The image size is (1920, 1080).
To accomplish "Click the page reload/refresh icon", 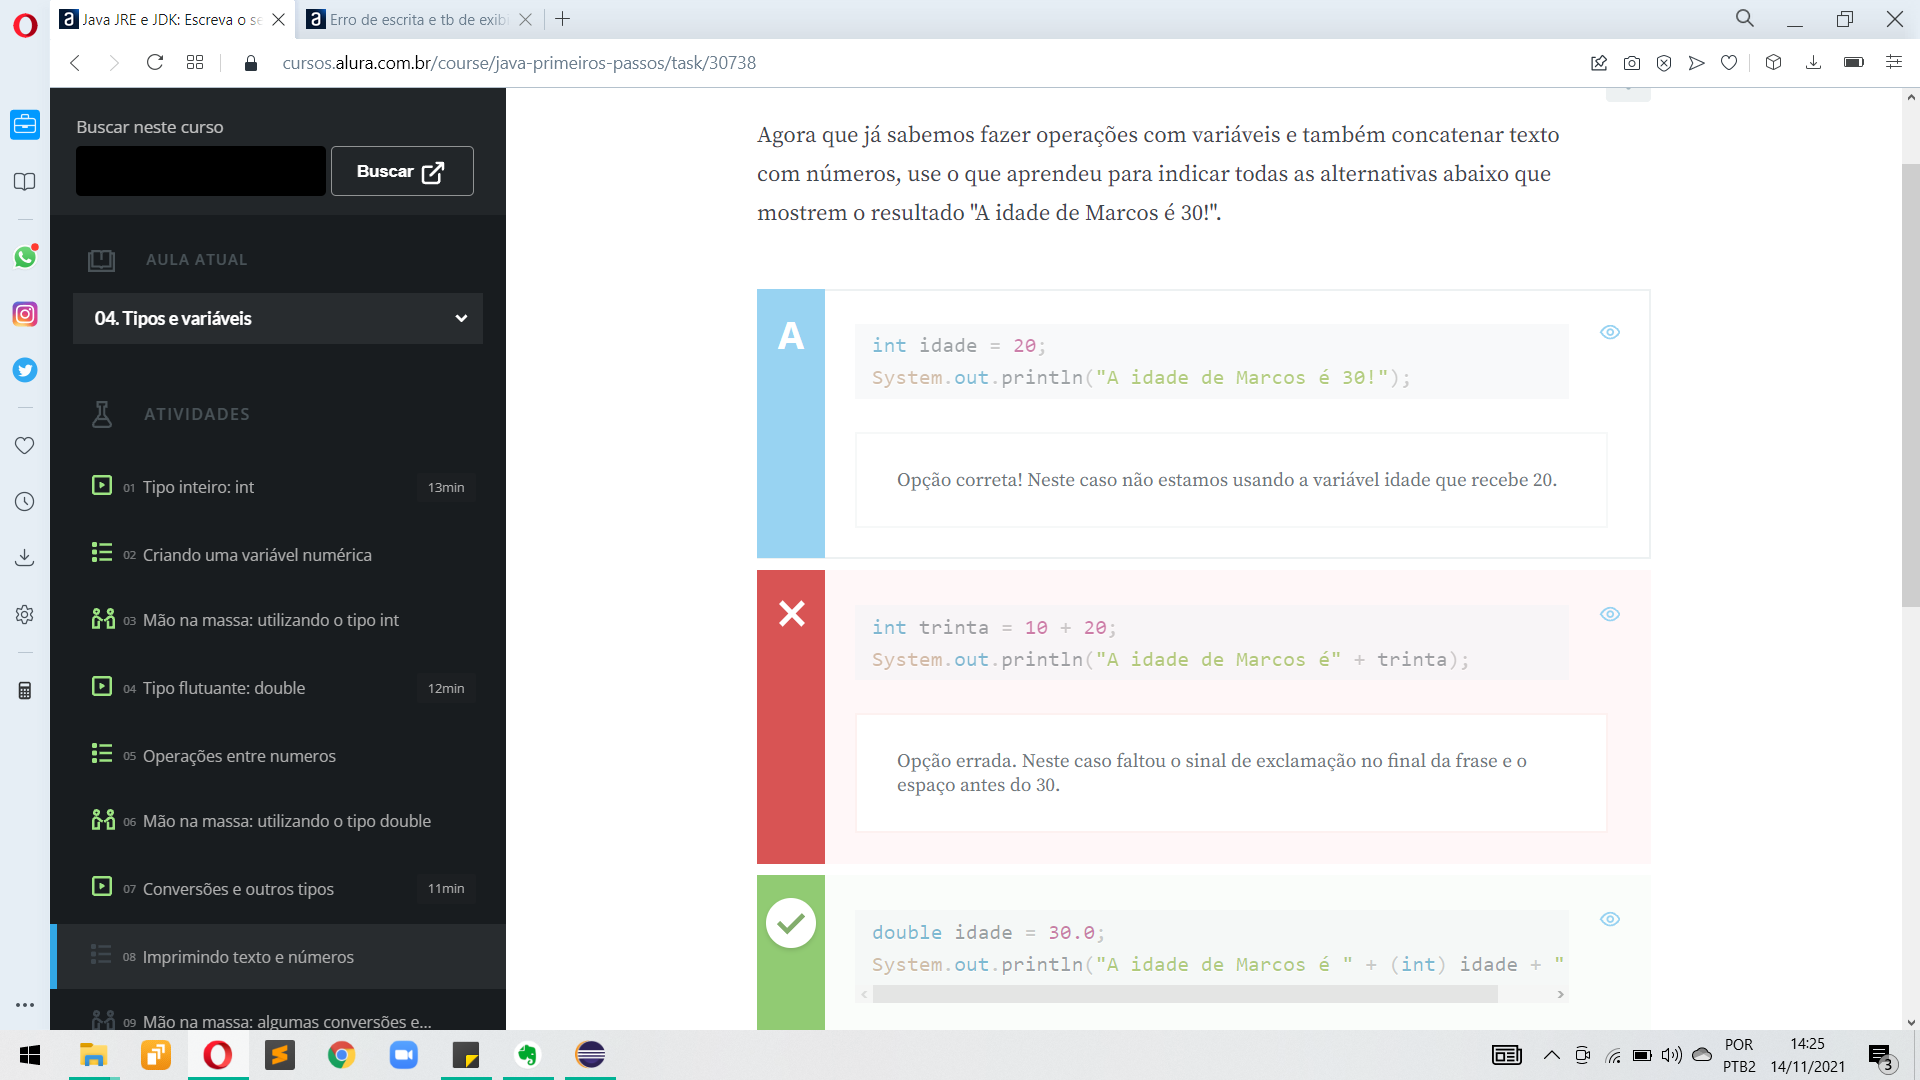I will (x=154, y=62).
